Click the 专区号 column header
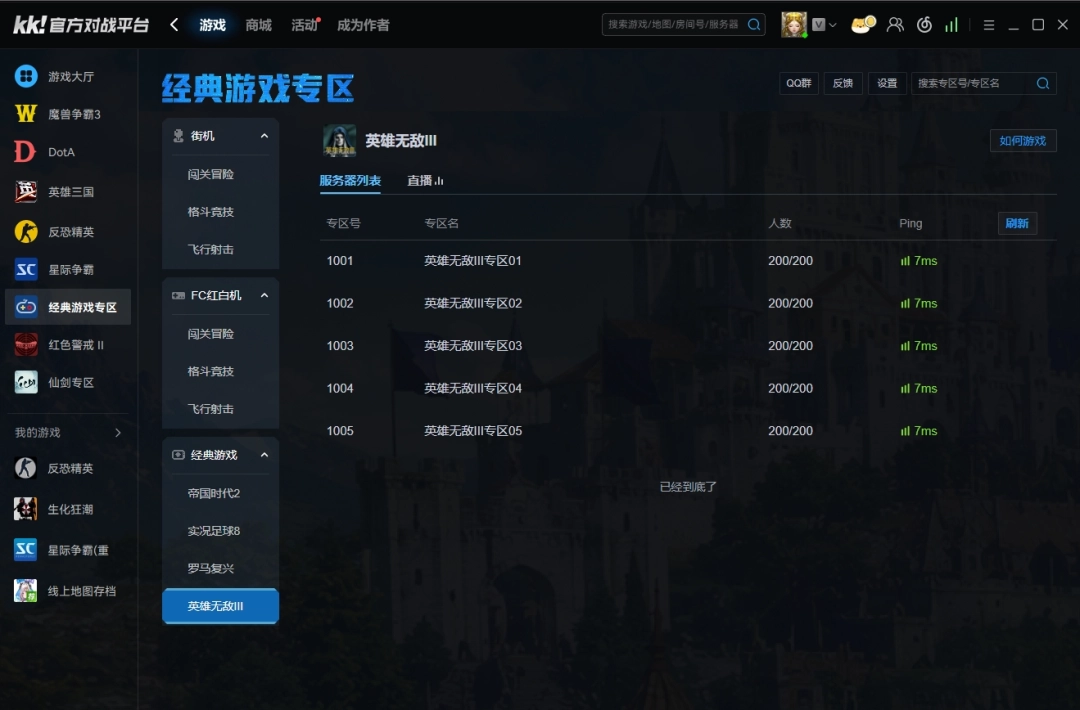Viewport: 1080px width, 710px height. click(343, 223)
